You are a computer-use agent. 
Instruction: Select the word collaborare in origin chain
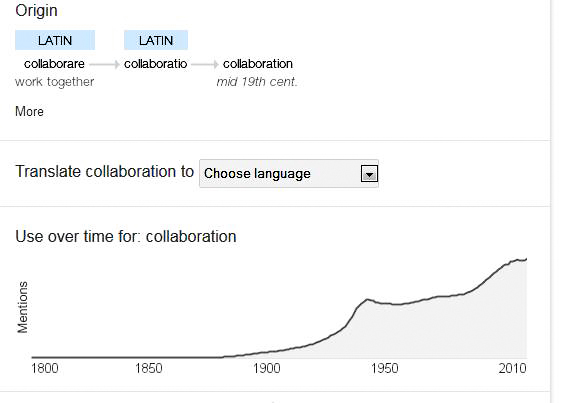pos(54,64)
